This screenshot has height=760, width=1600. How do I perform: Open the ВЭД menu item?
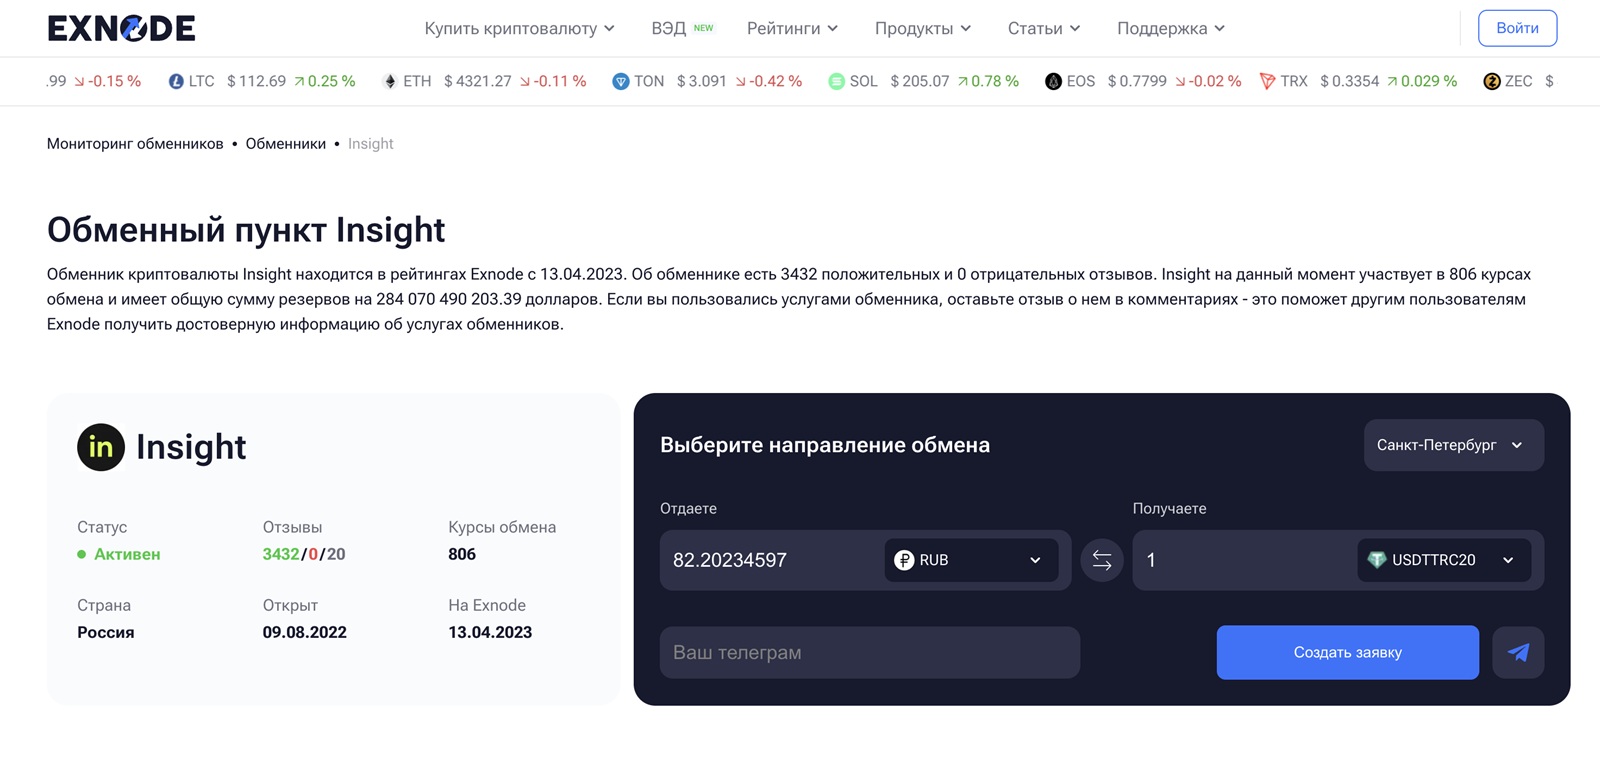tap(669, 28)
